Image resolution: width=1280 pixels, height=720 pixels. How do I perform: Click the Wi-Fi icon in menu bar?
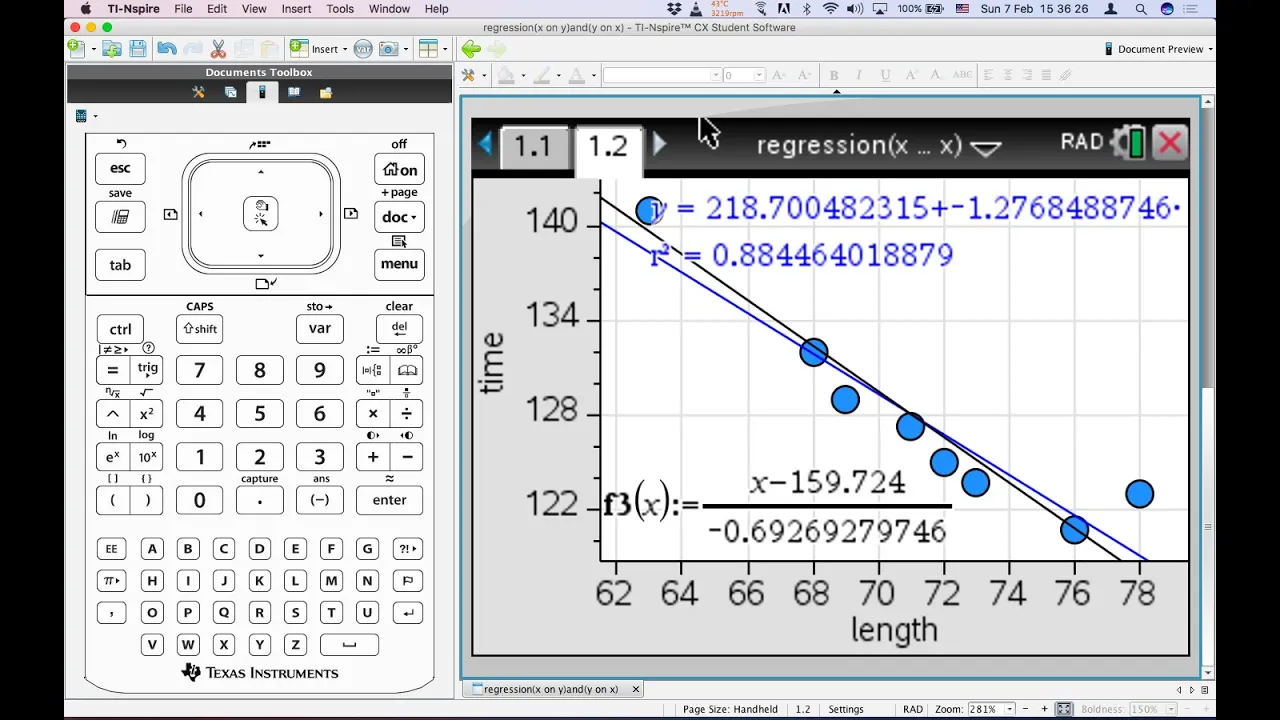[830, 9]
